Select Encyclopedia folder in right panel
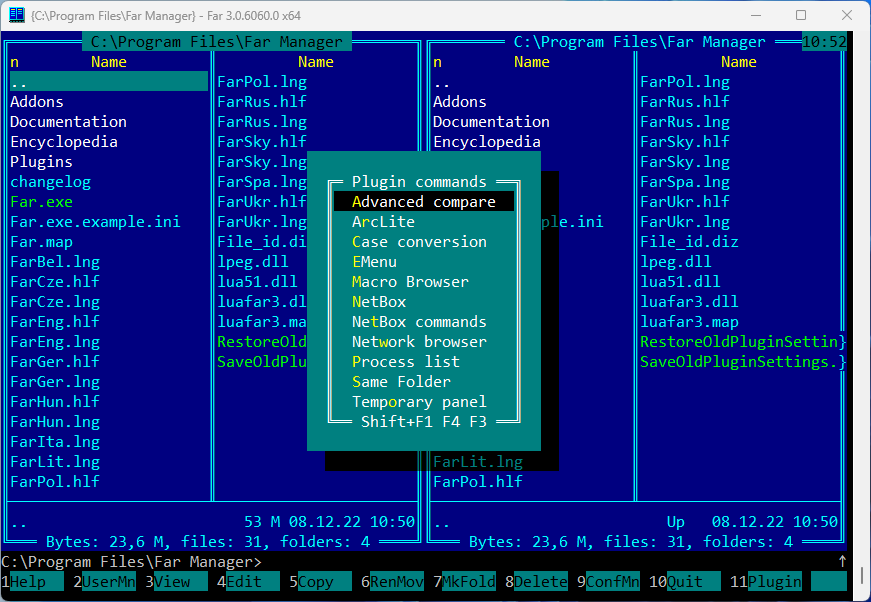 pos(487,142)
